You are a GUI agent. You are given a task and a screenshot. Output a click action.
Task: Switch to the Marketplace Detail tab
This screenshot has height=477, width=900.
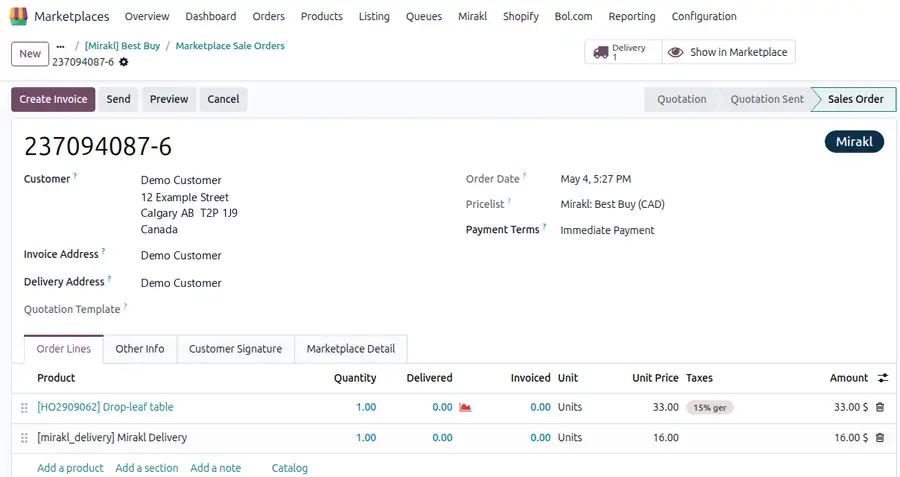click(351, 349)
